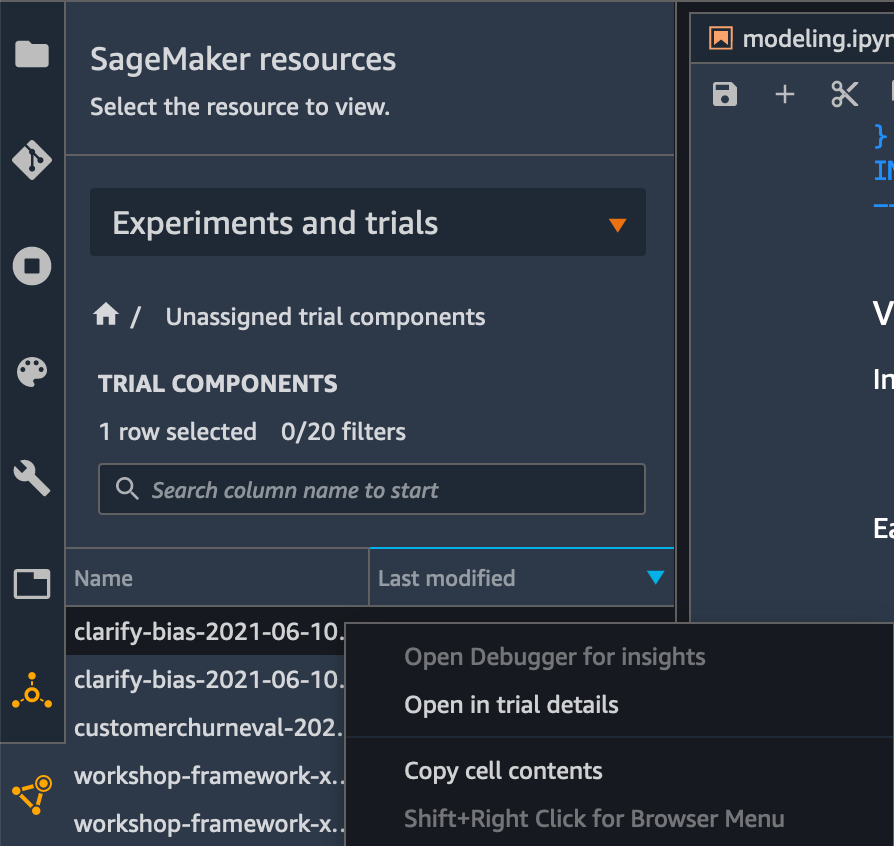Save the notebook with the disk icon
Viewport: 894px width, 846px height.
tap(725, 94)
